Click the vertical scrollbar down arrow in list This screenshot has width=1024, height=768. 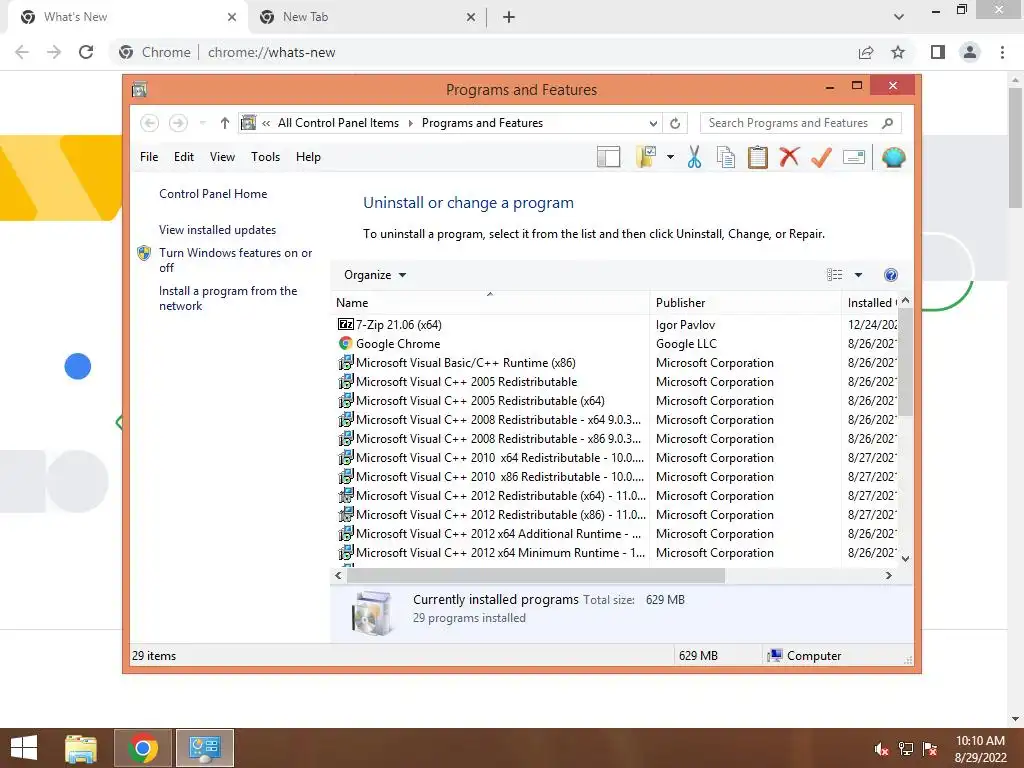pyautogui.click(x=905, y=558)
